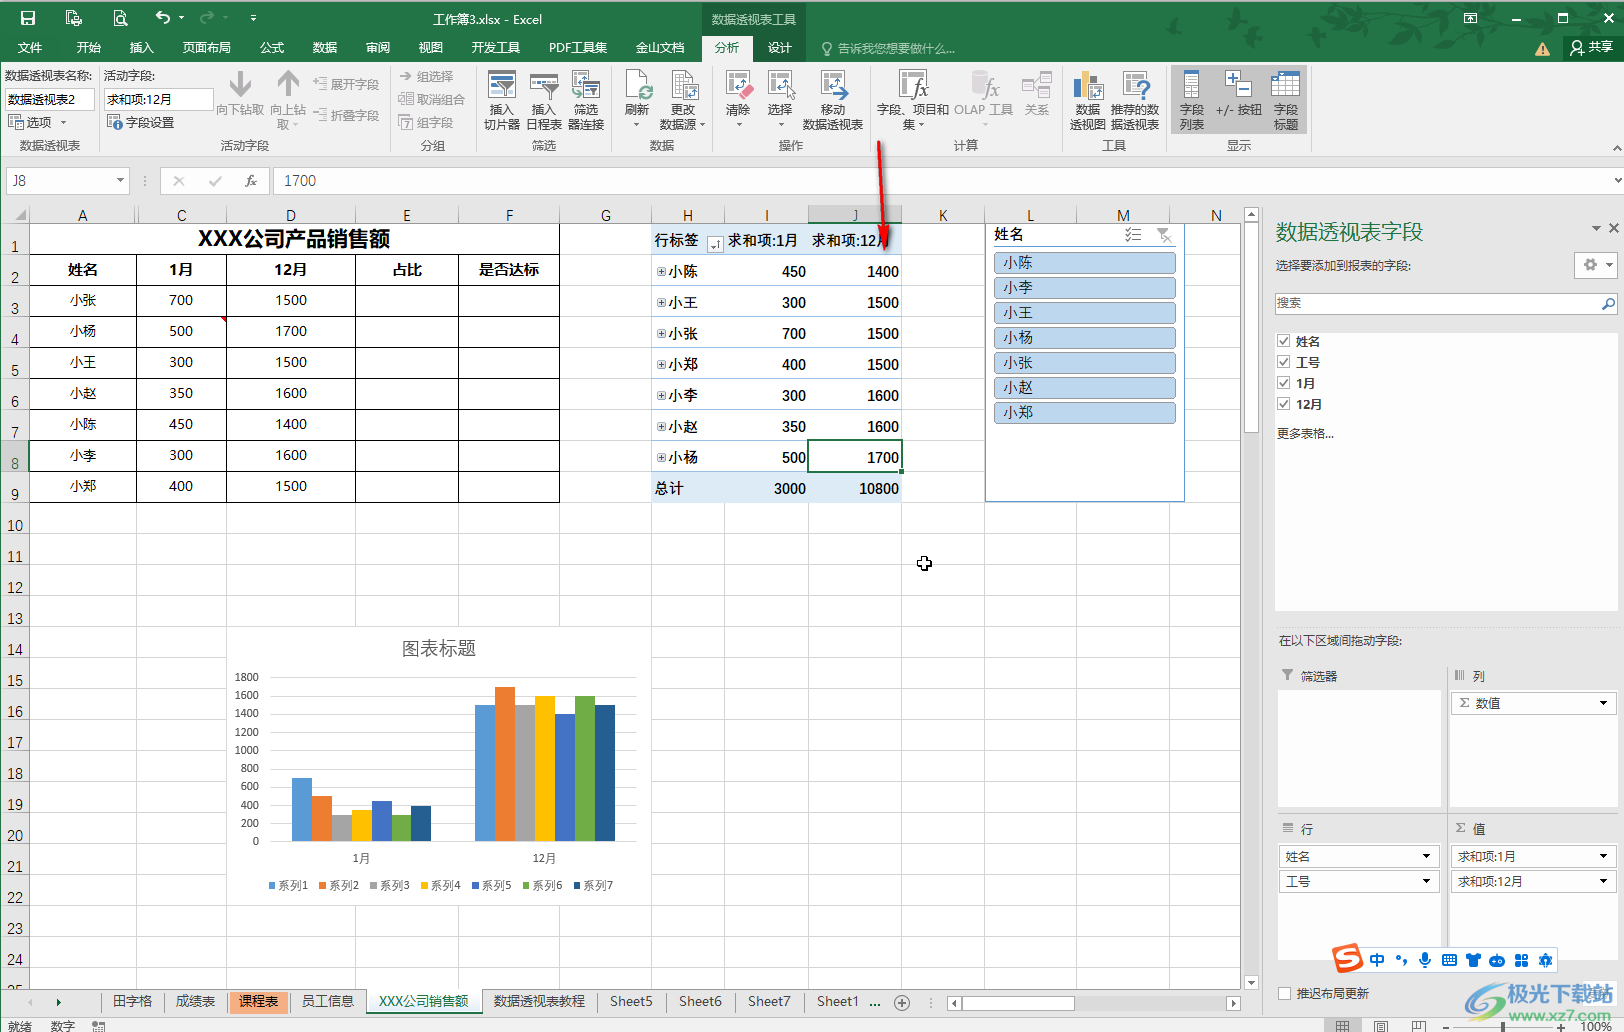Select 小郑 in the slicer
This screenshot has width=1624, height=1032.
tap(1085, 413)
